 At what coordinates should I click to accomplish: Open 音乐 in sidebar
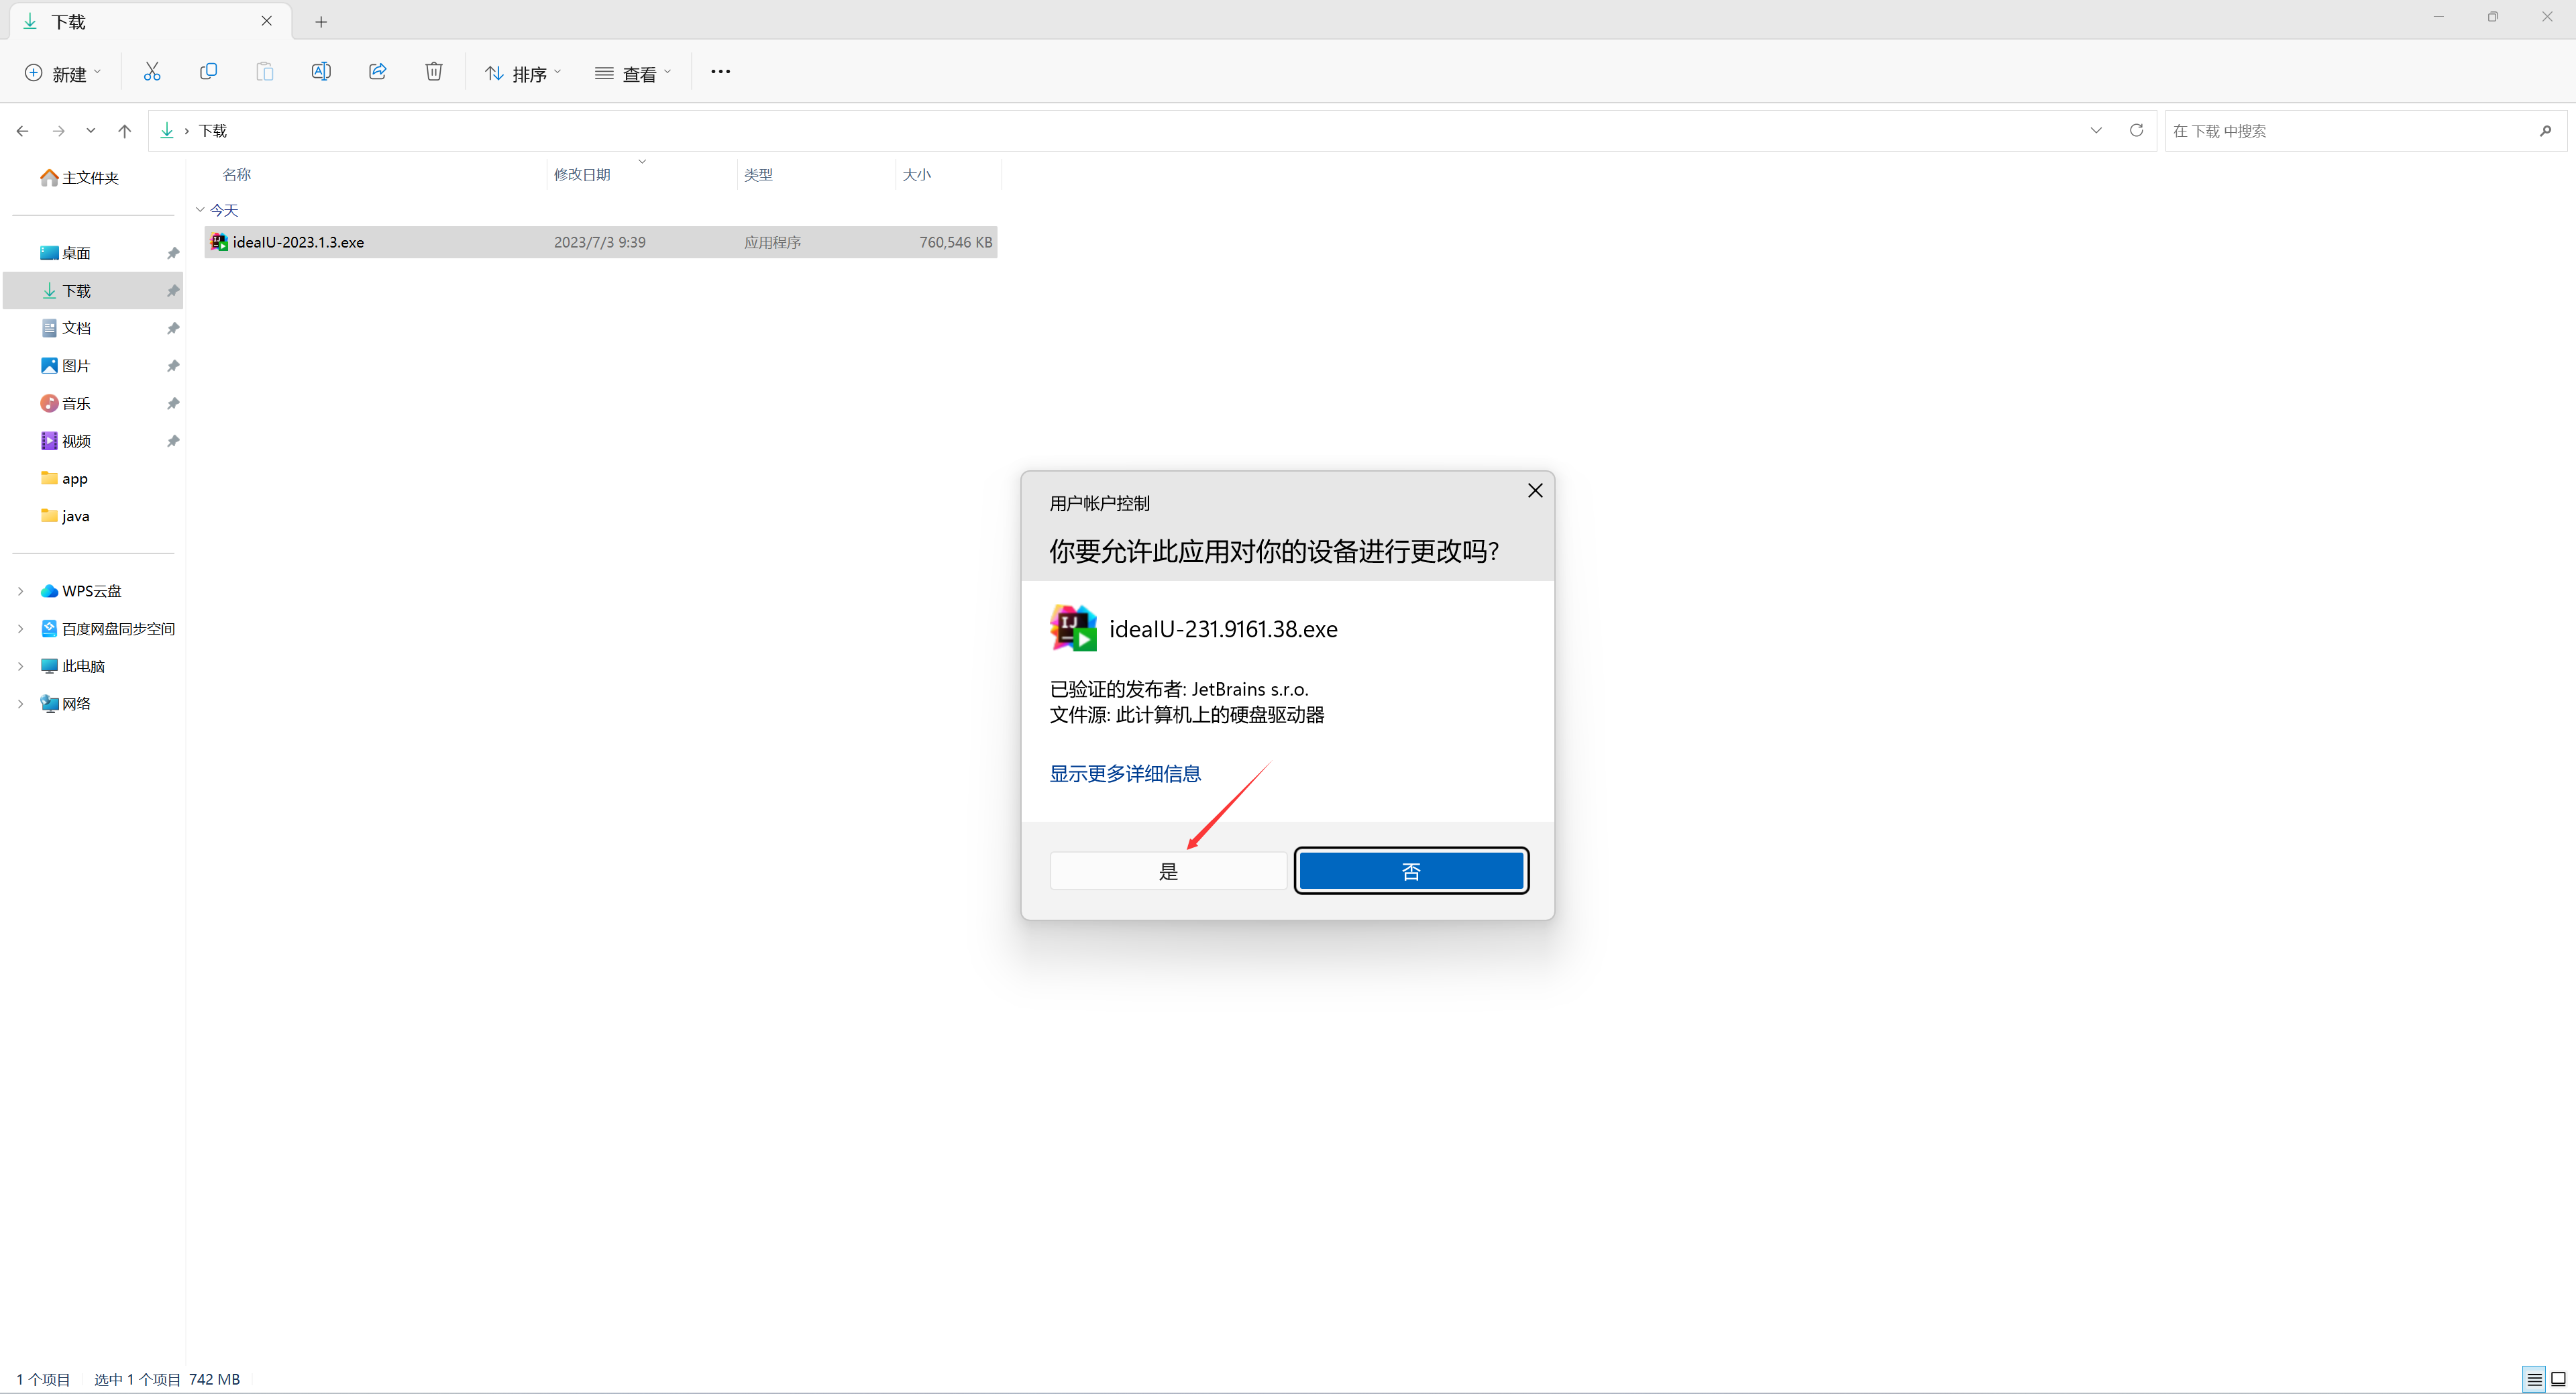[65, 403]
